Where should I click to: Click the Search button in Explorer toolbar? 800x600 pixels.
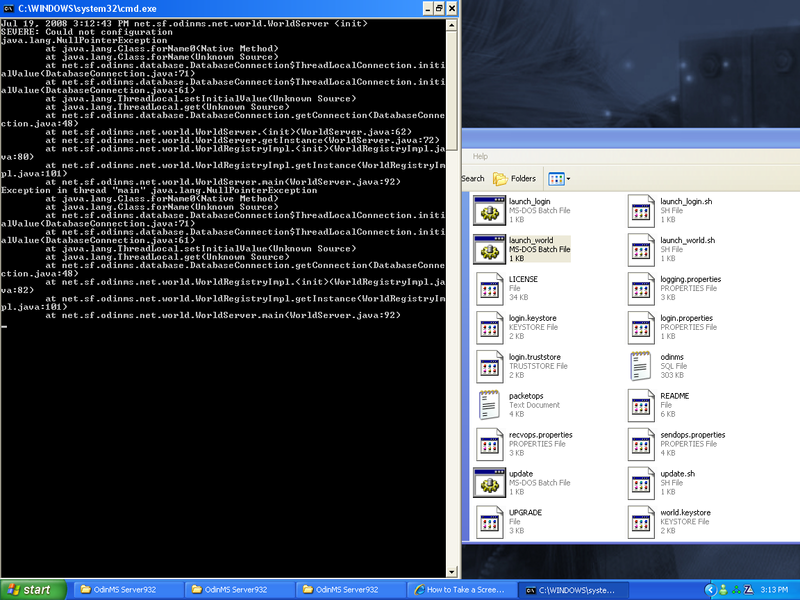tap(473, 179)
